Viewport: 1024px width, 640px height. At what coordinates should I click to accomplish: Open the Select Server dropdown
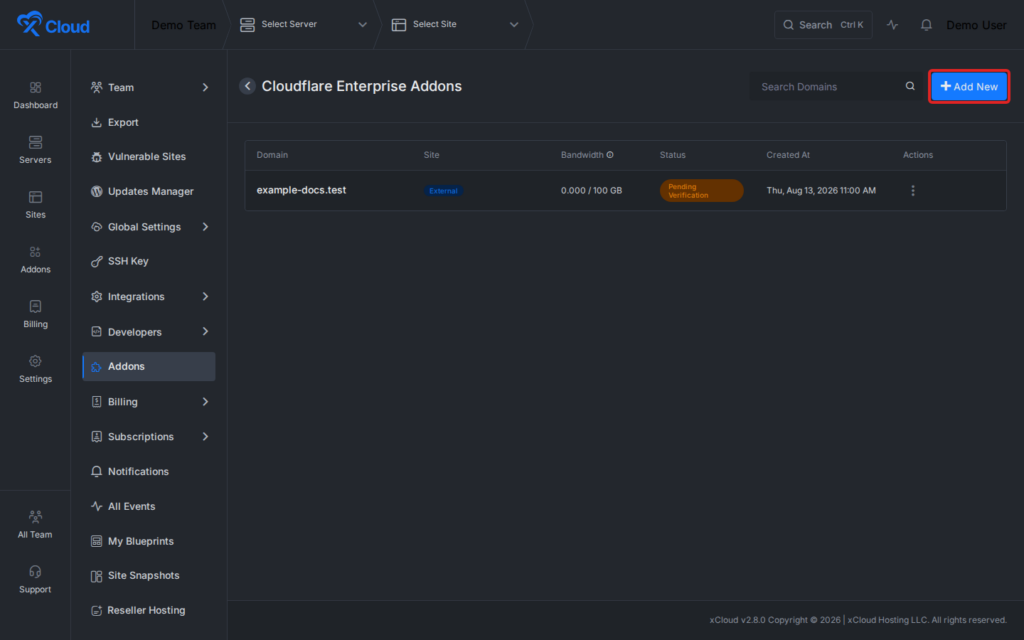pyautogui.click(x=303, y=25)
